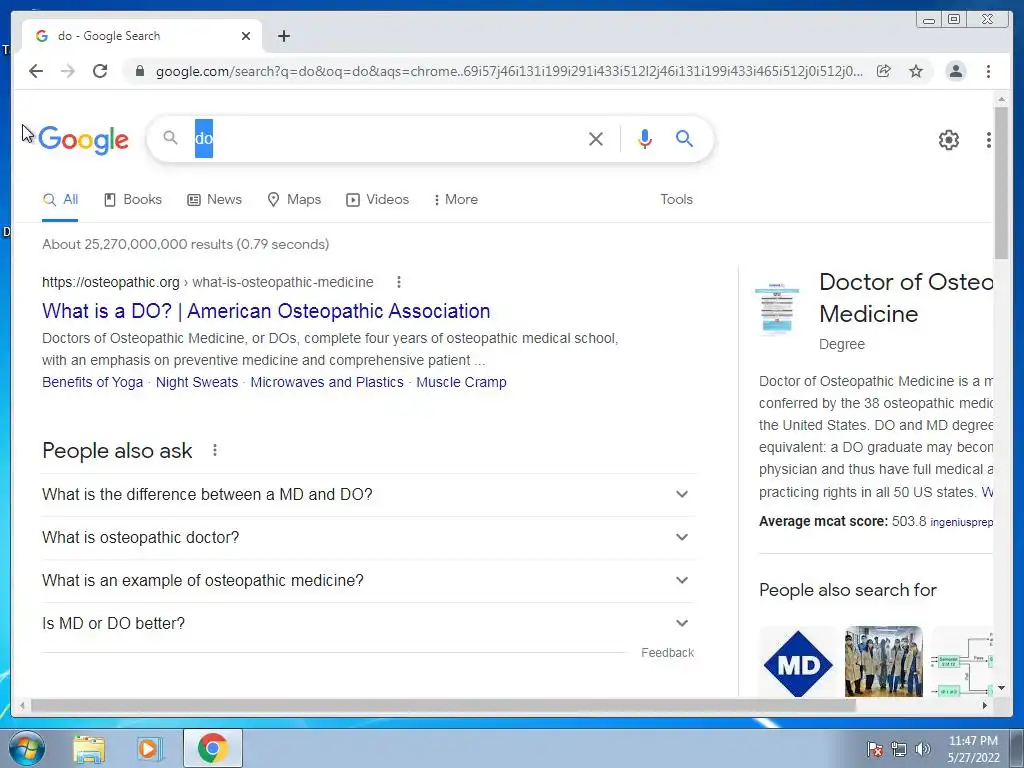Expand 'What is osteopathic doctor?'
Screen dimensions: 1024x768
(x=368, y=537)
